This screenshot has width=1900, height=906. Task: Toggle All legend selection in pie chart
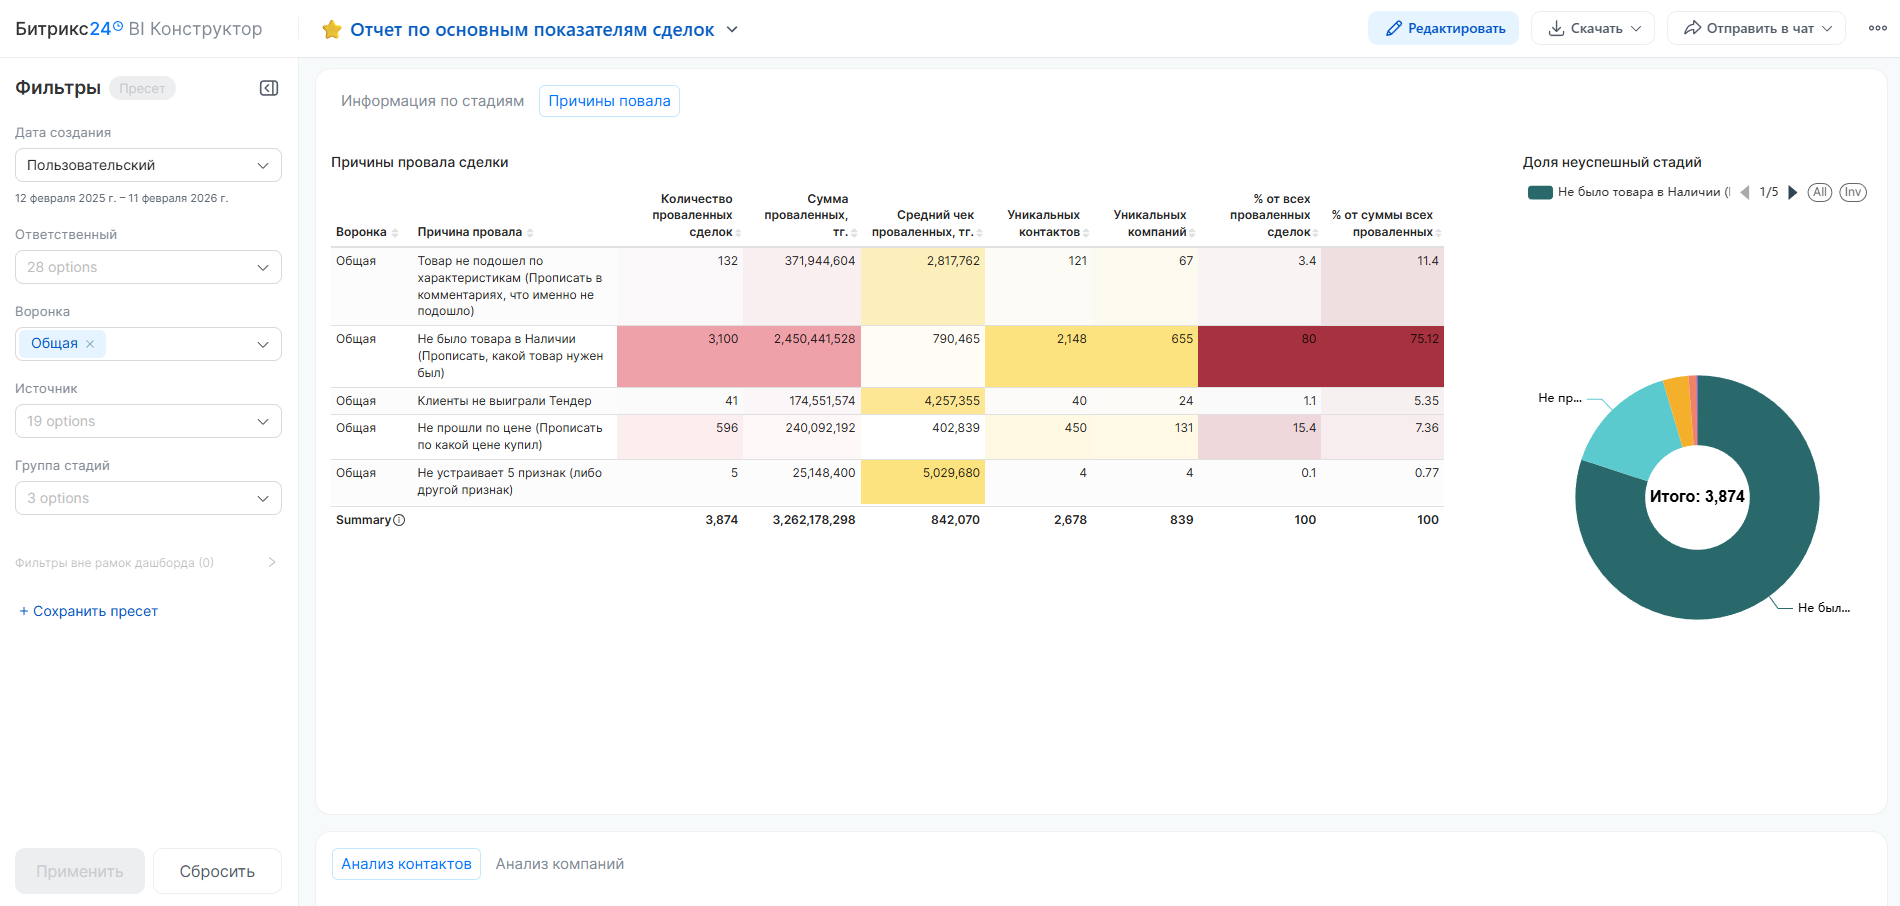(1820, 192)
